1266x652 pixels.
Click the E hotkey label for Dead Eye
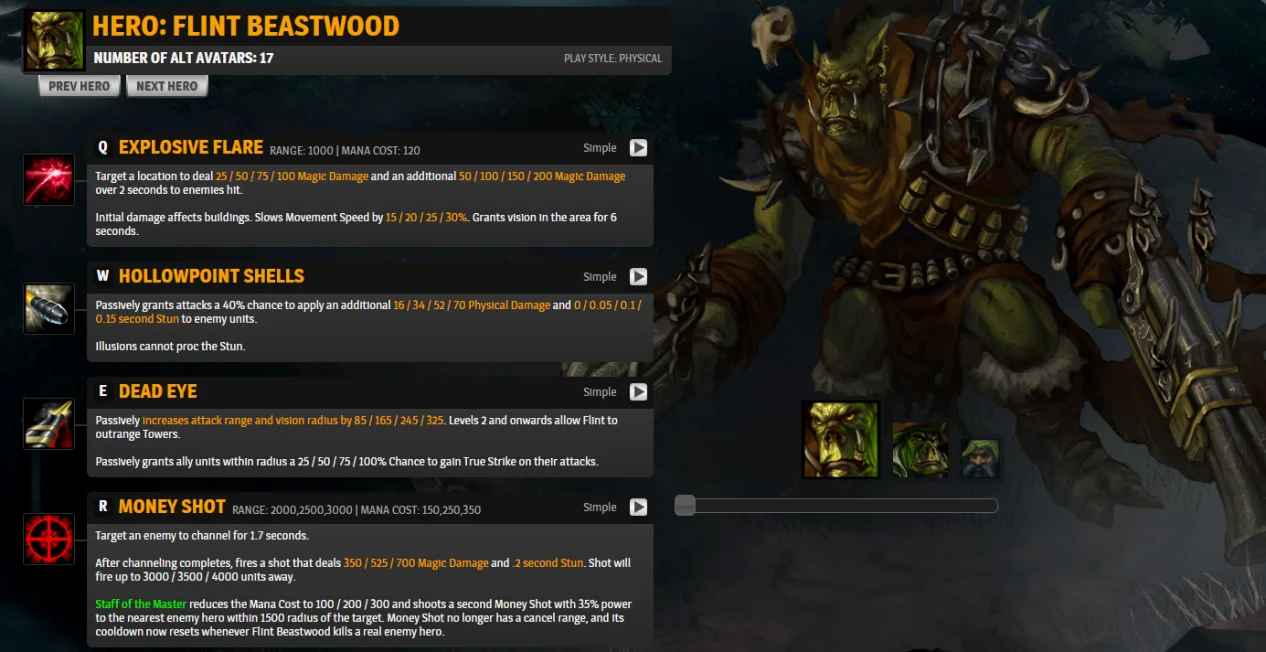click(x=102, y=392)
